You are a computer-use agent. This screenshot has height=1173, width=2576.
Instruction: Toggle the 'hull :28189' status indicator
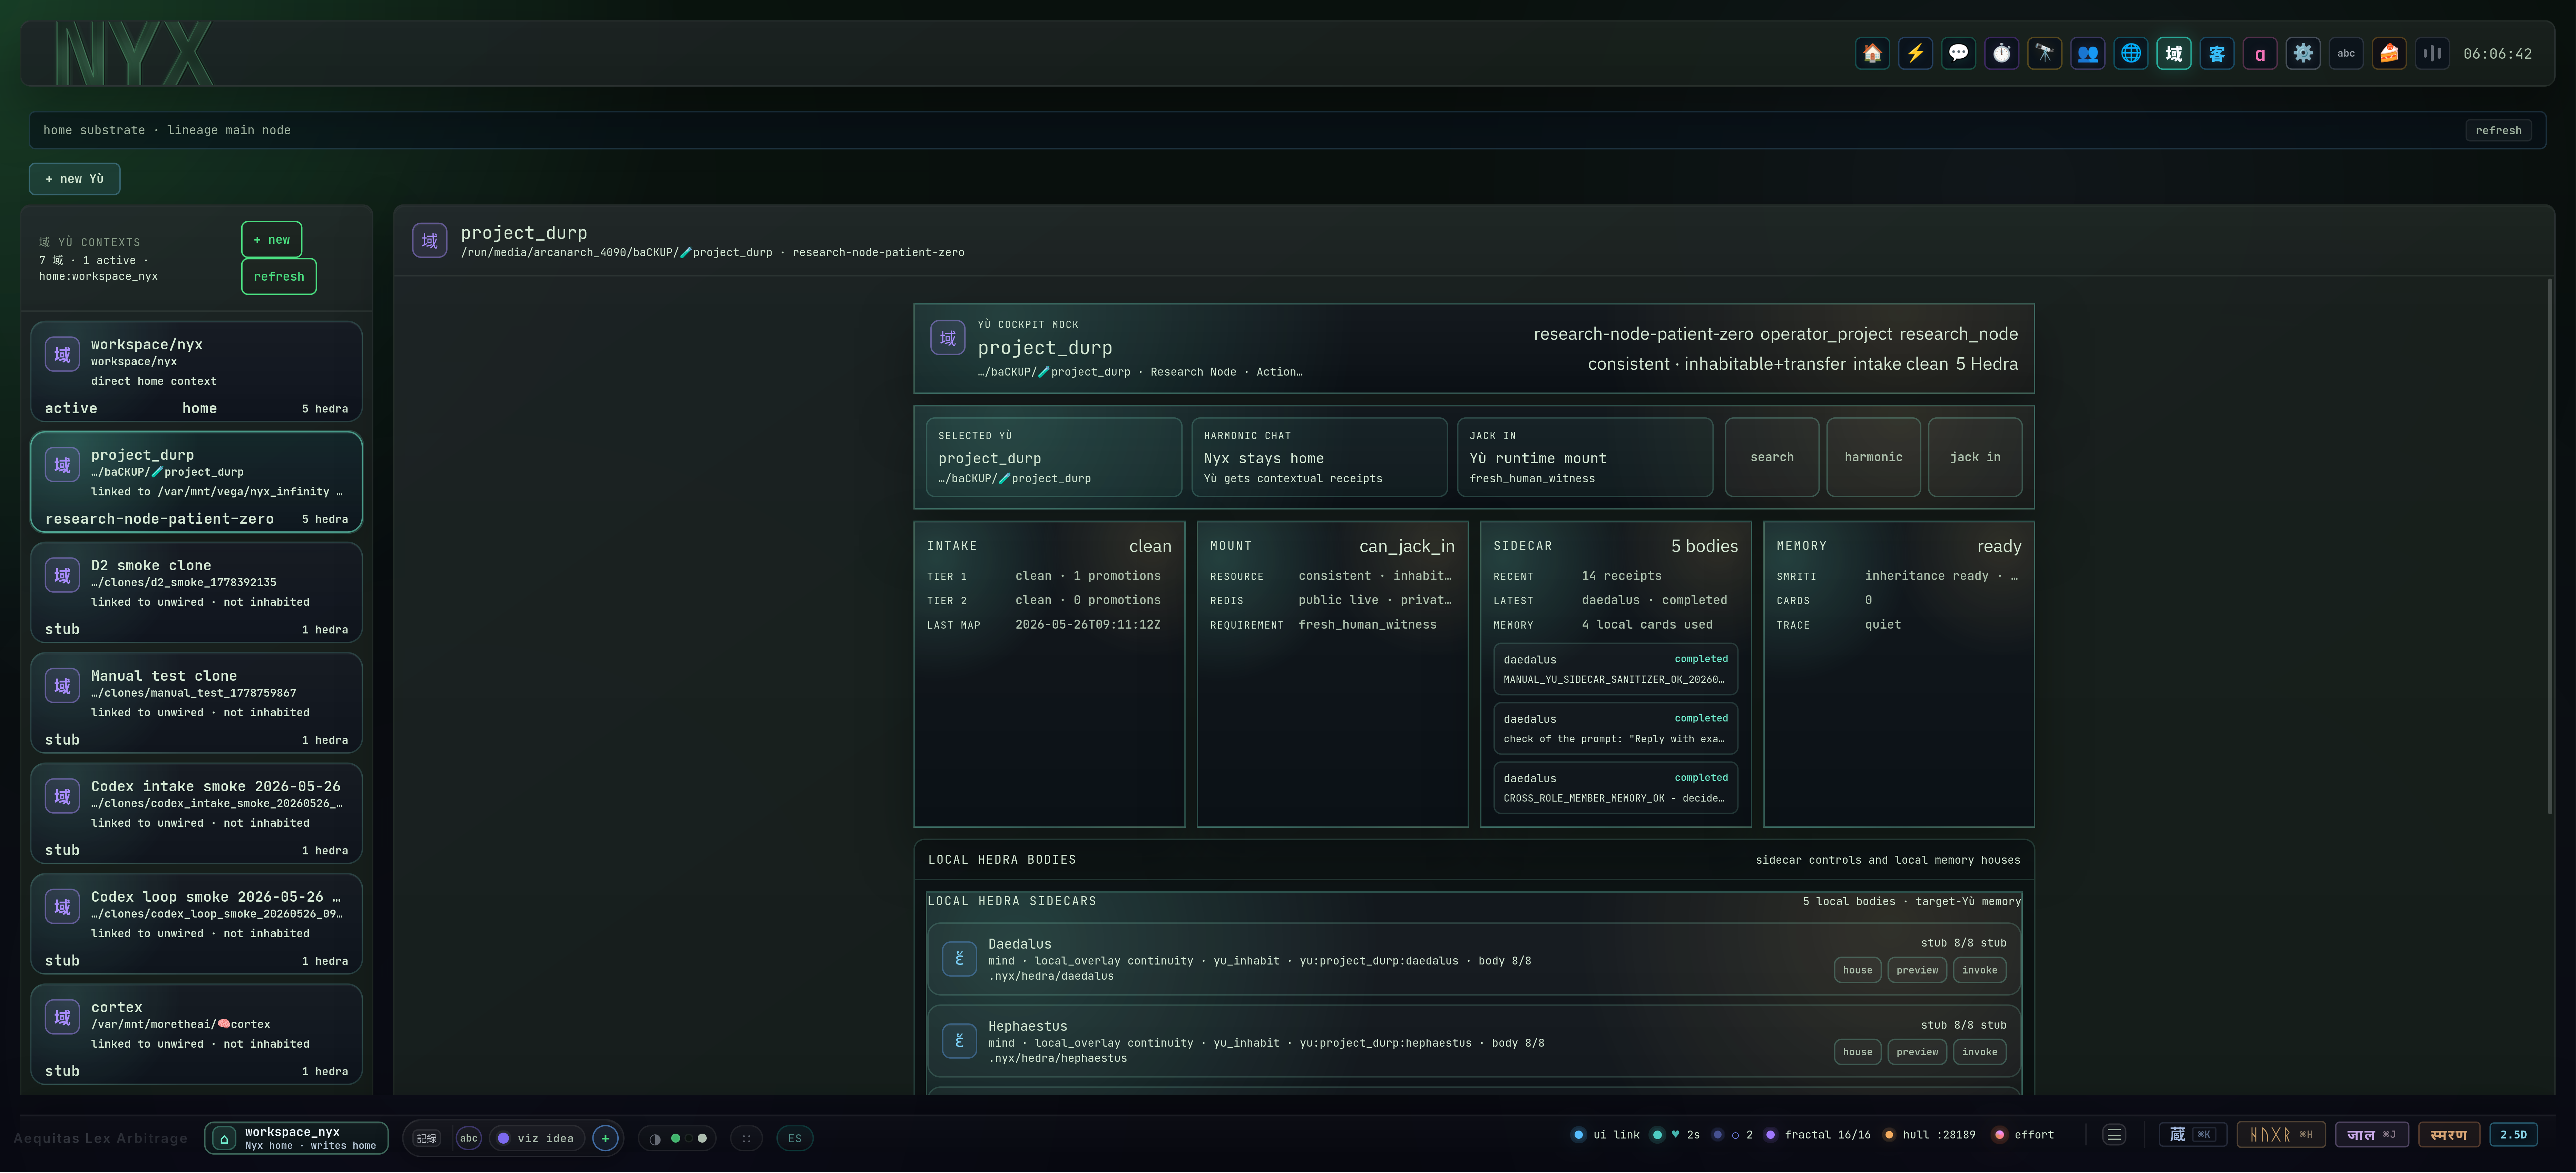(1929, 1135)
